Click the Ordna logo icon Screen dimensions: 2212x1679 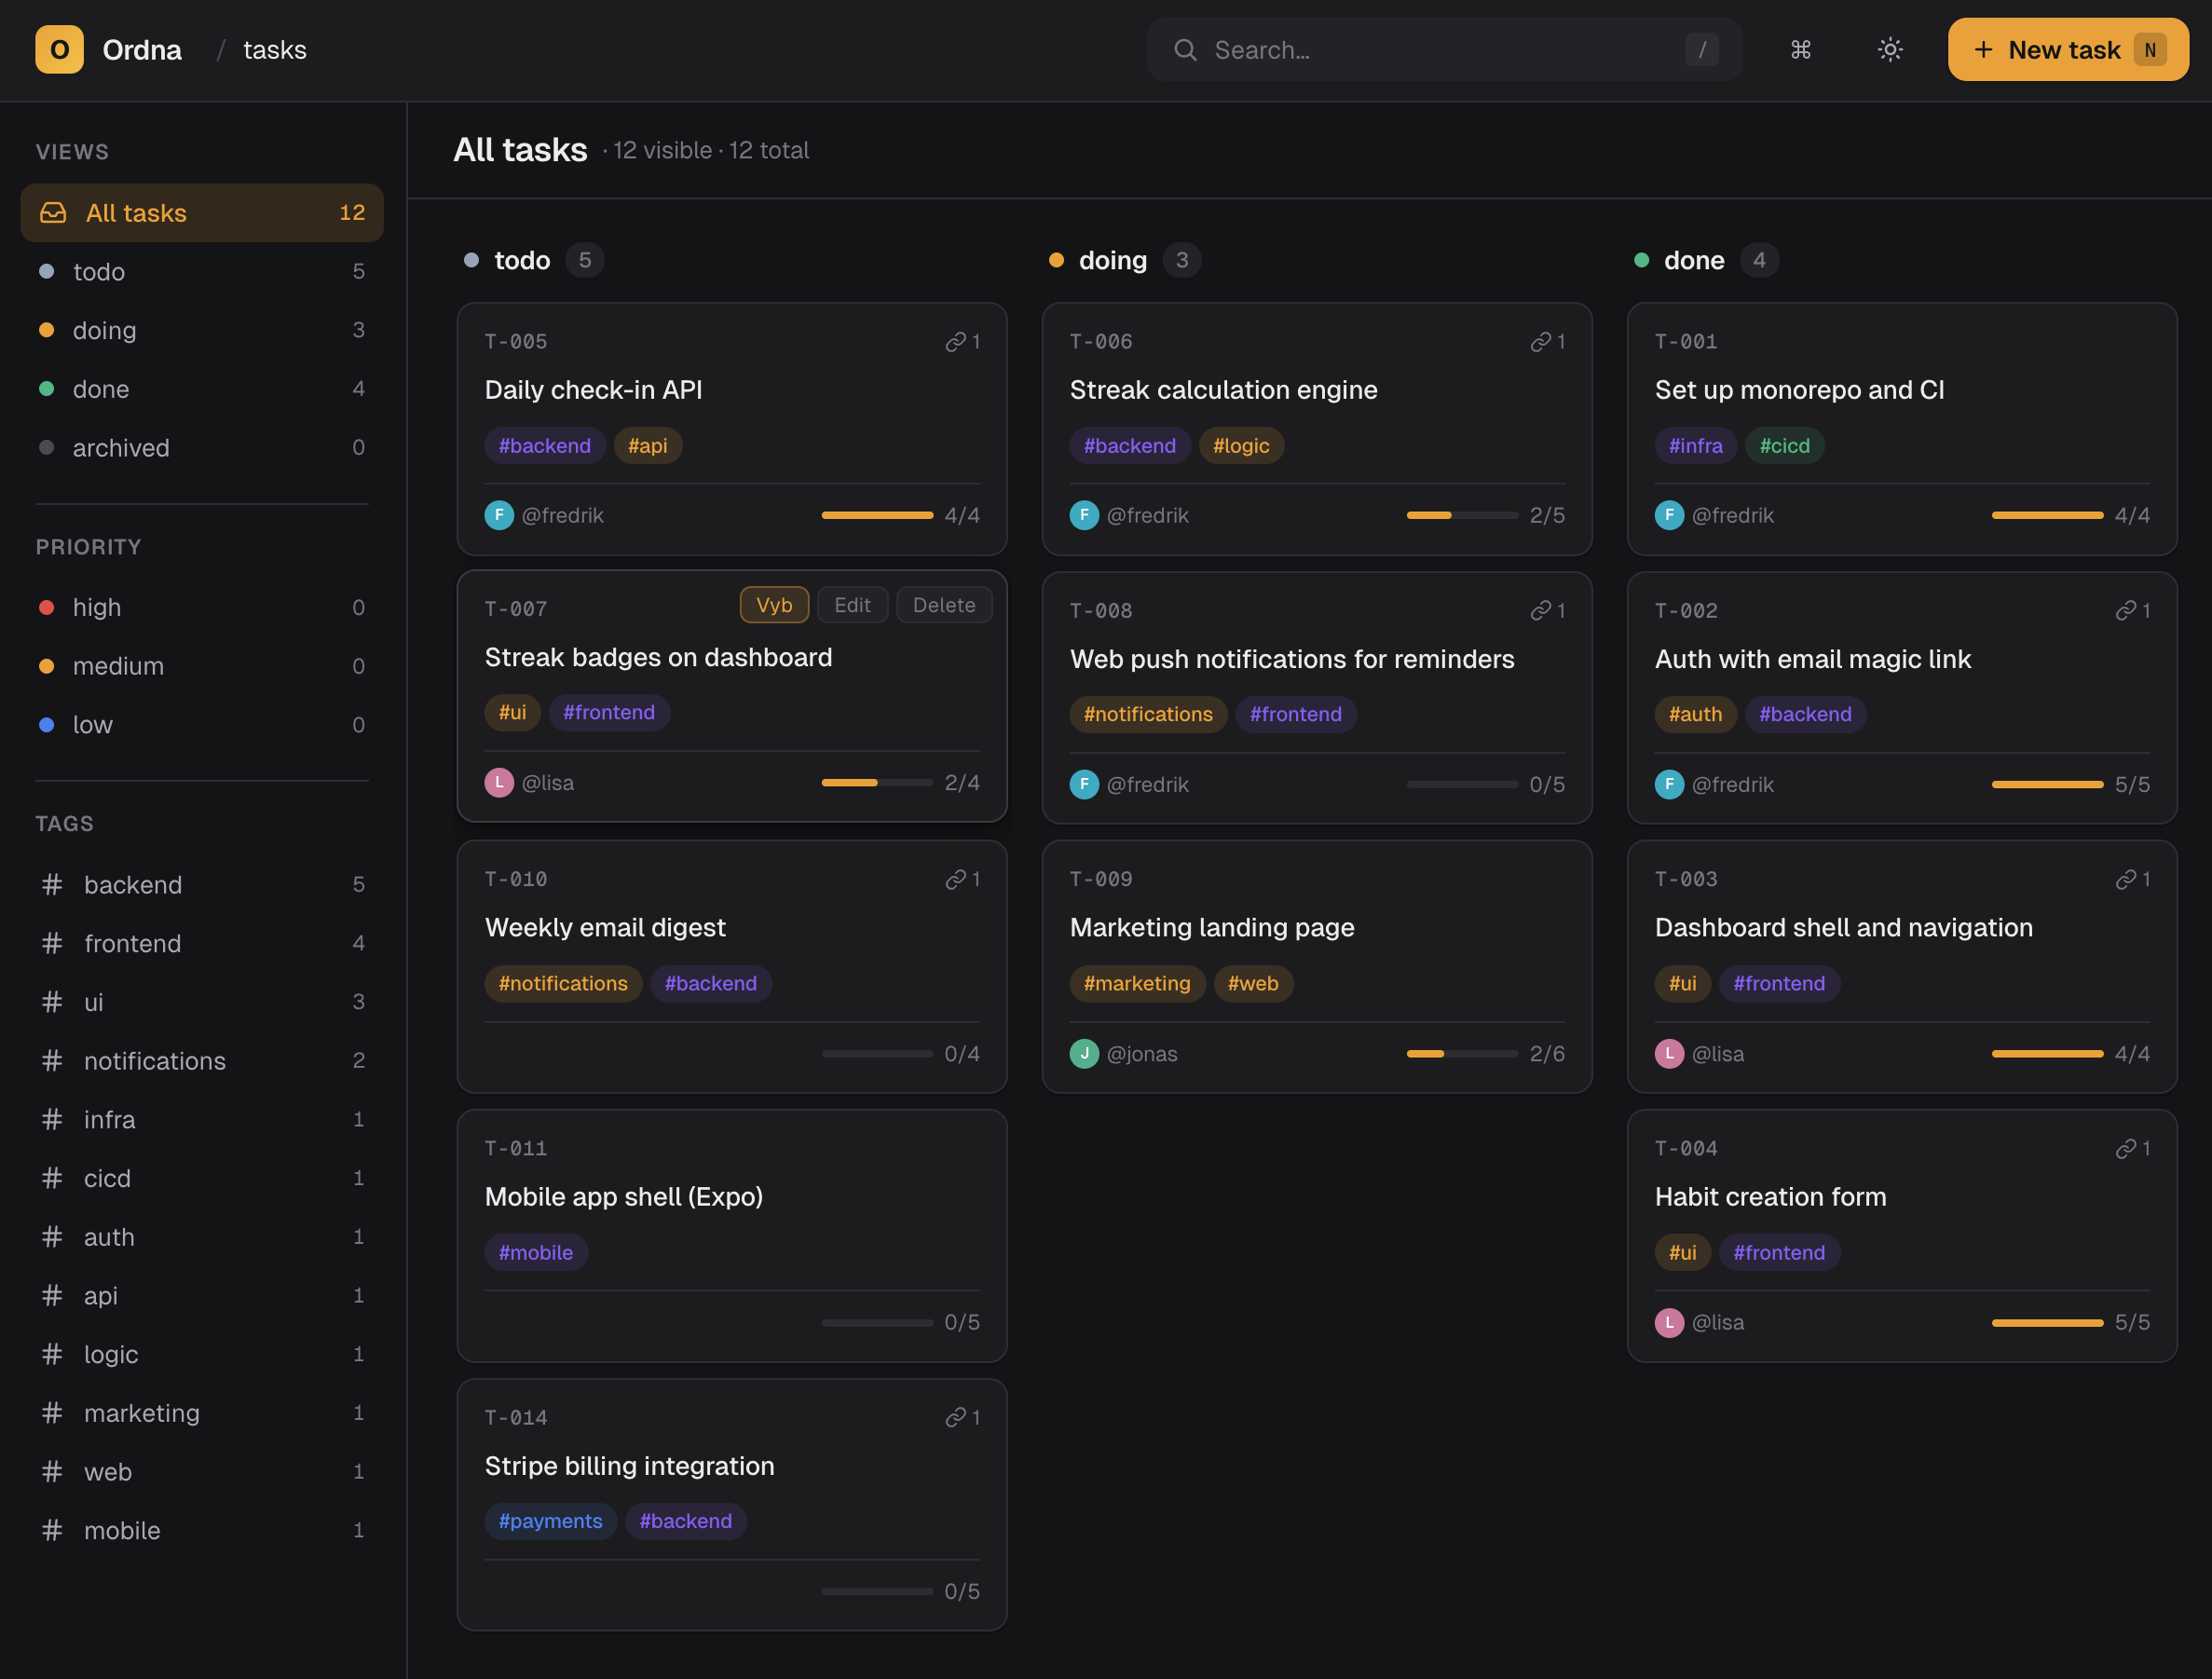(59, 49)
